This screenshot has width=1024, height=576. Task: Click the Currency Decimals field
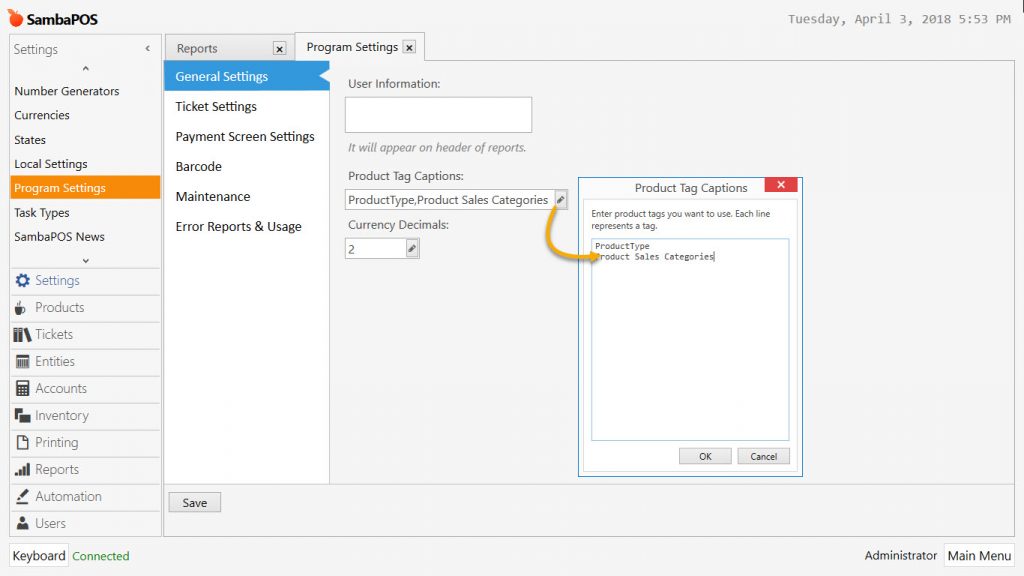376,248
